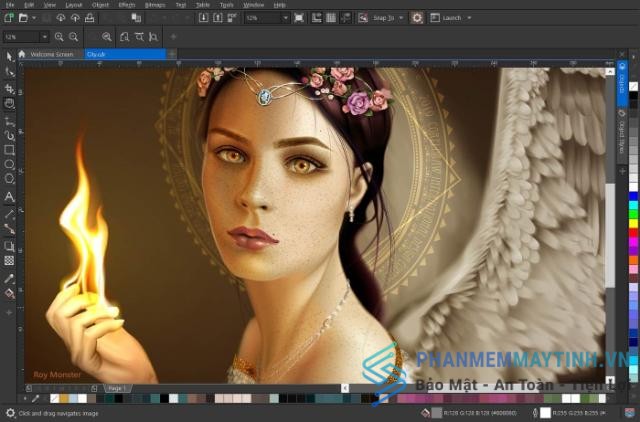The width and height of the screenshot is (640, 422).
Task: Click the horizontal scrollbar left arrow
Action: click(345, 388)
